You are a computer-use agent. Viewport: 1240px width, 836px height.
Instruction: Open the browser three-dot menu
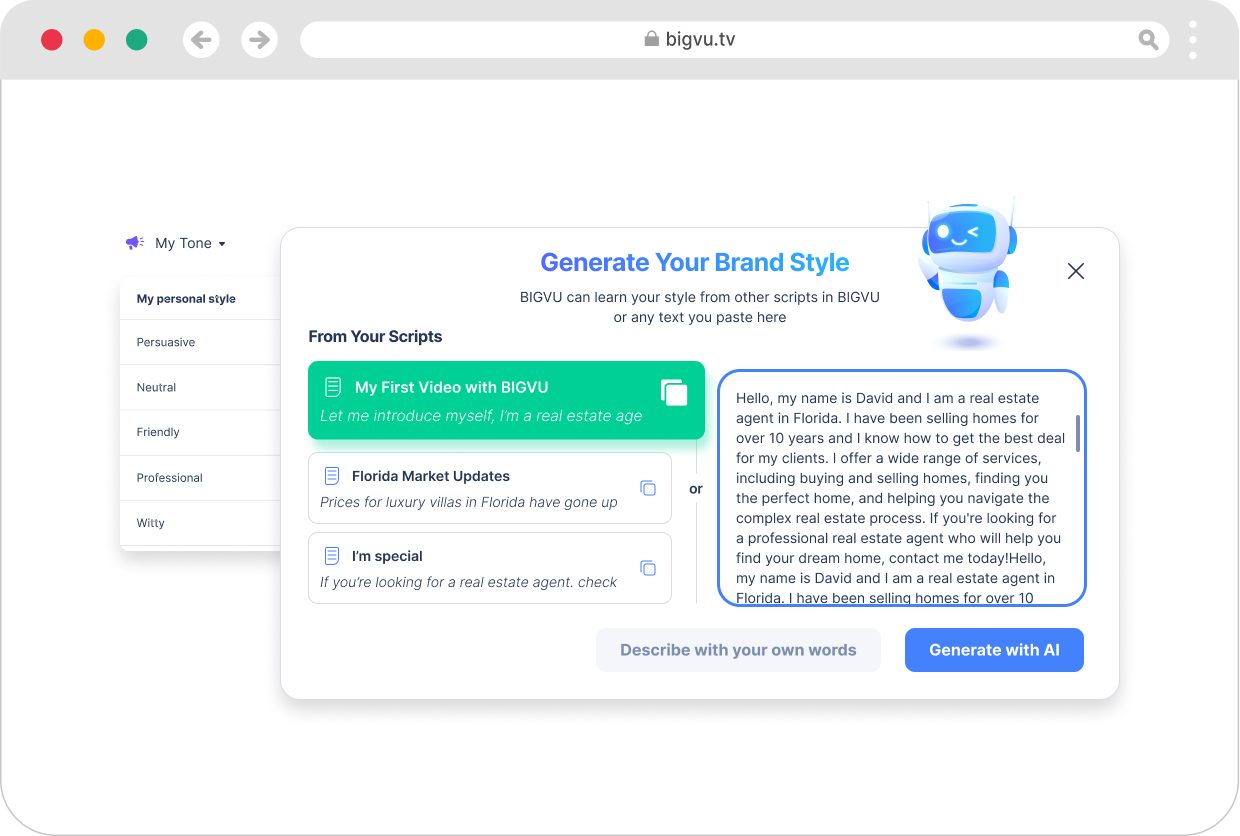tap(1193, 40)
